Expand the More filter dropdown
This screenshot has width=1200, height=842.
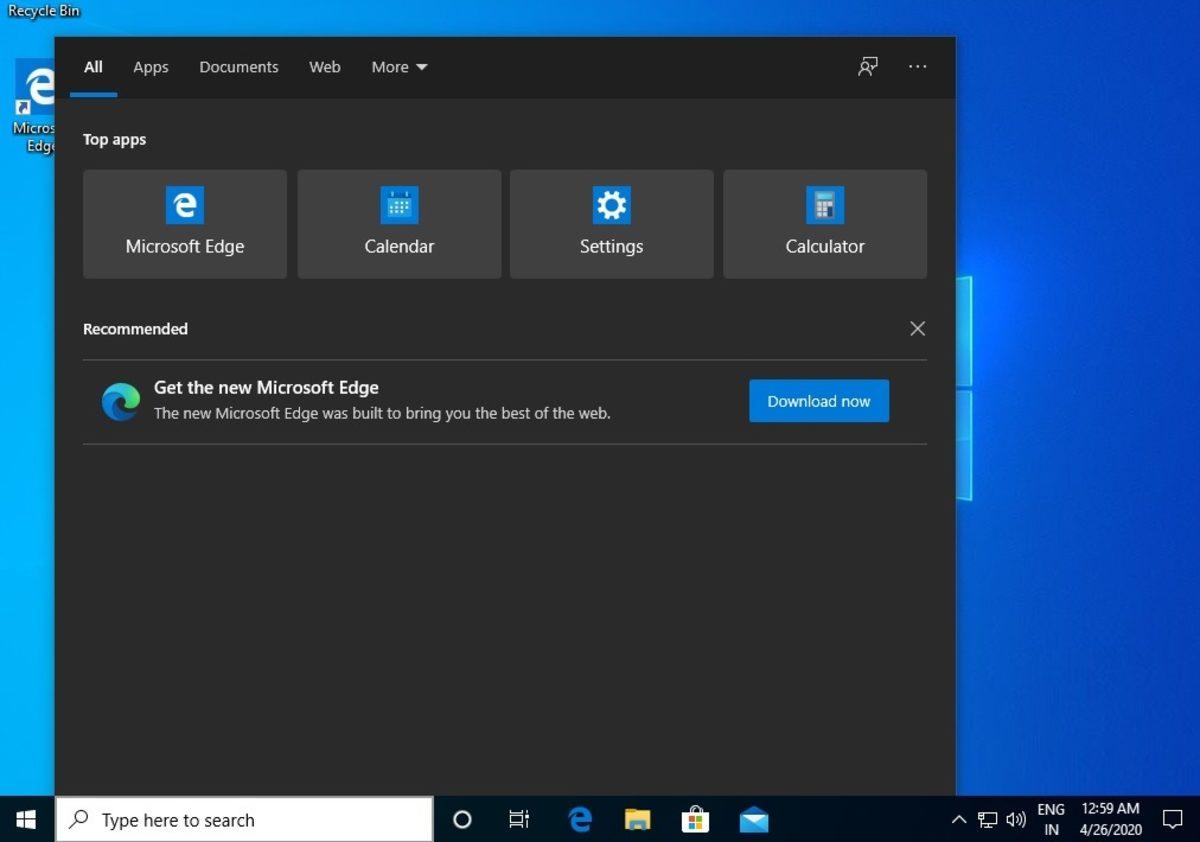pyautogui.click(x=398, y=66)
